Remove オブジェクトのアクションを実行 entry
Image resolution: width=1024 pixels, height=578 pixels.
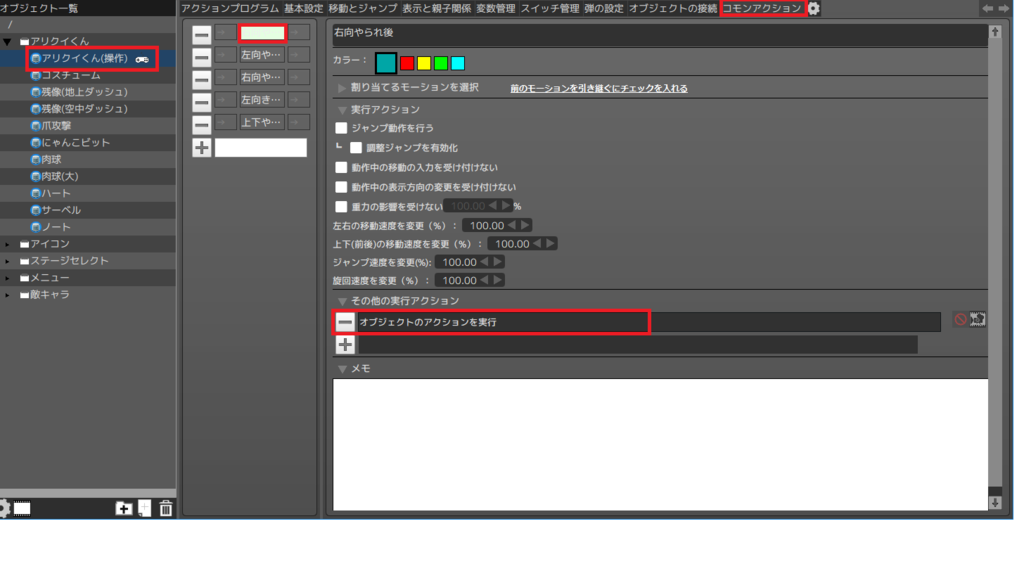[x=345, y=322]
